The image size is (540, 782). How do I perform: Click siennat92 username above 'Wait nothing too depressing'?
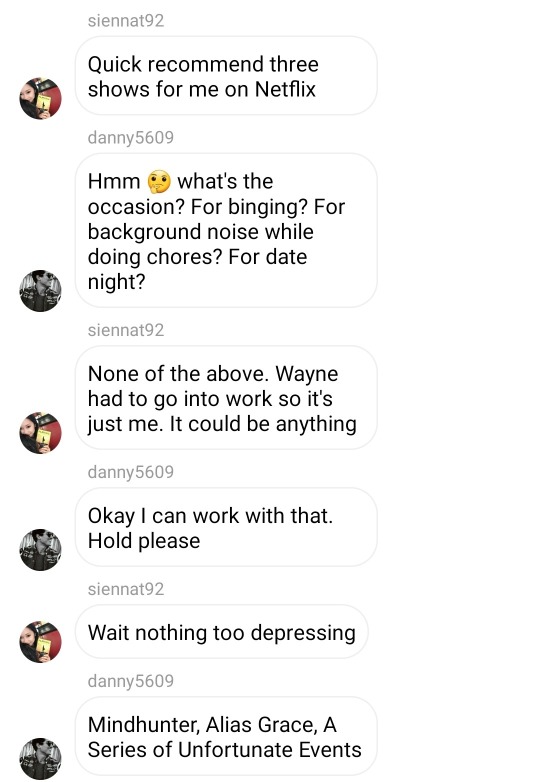[x=126, y=589]
